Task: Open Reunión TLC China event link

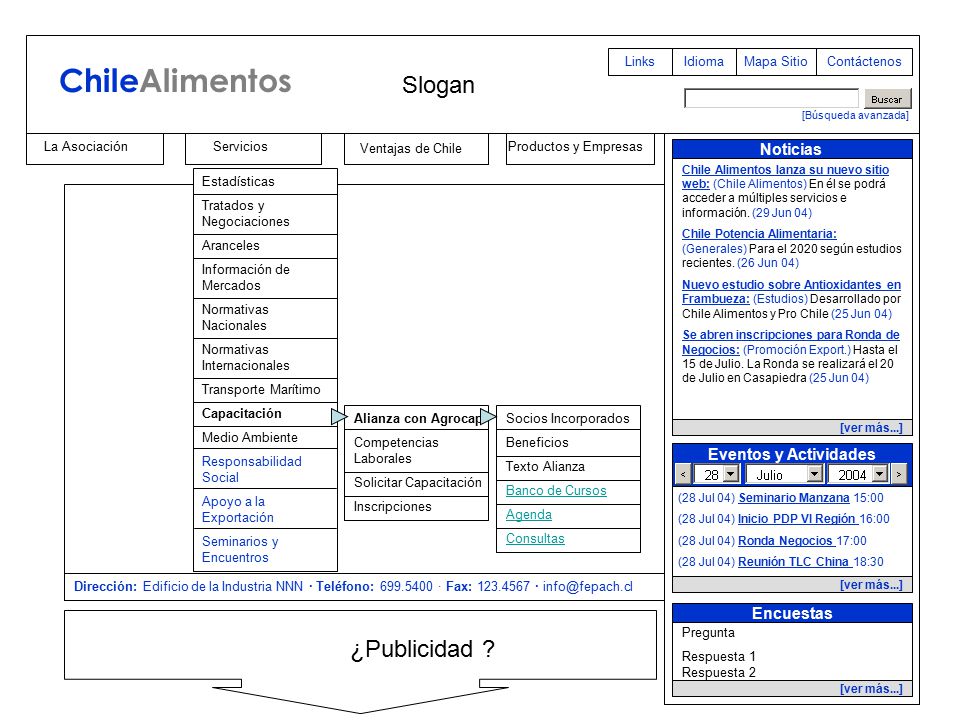Action: click(794, 562)
